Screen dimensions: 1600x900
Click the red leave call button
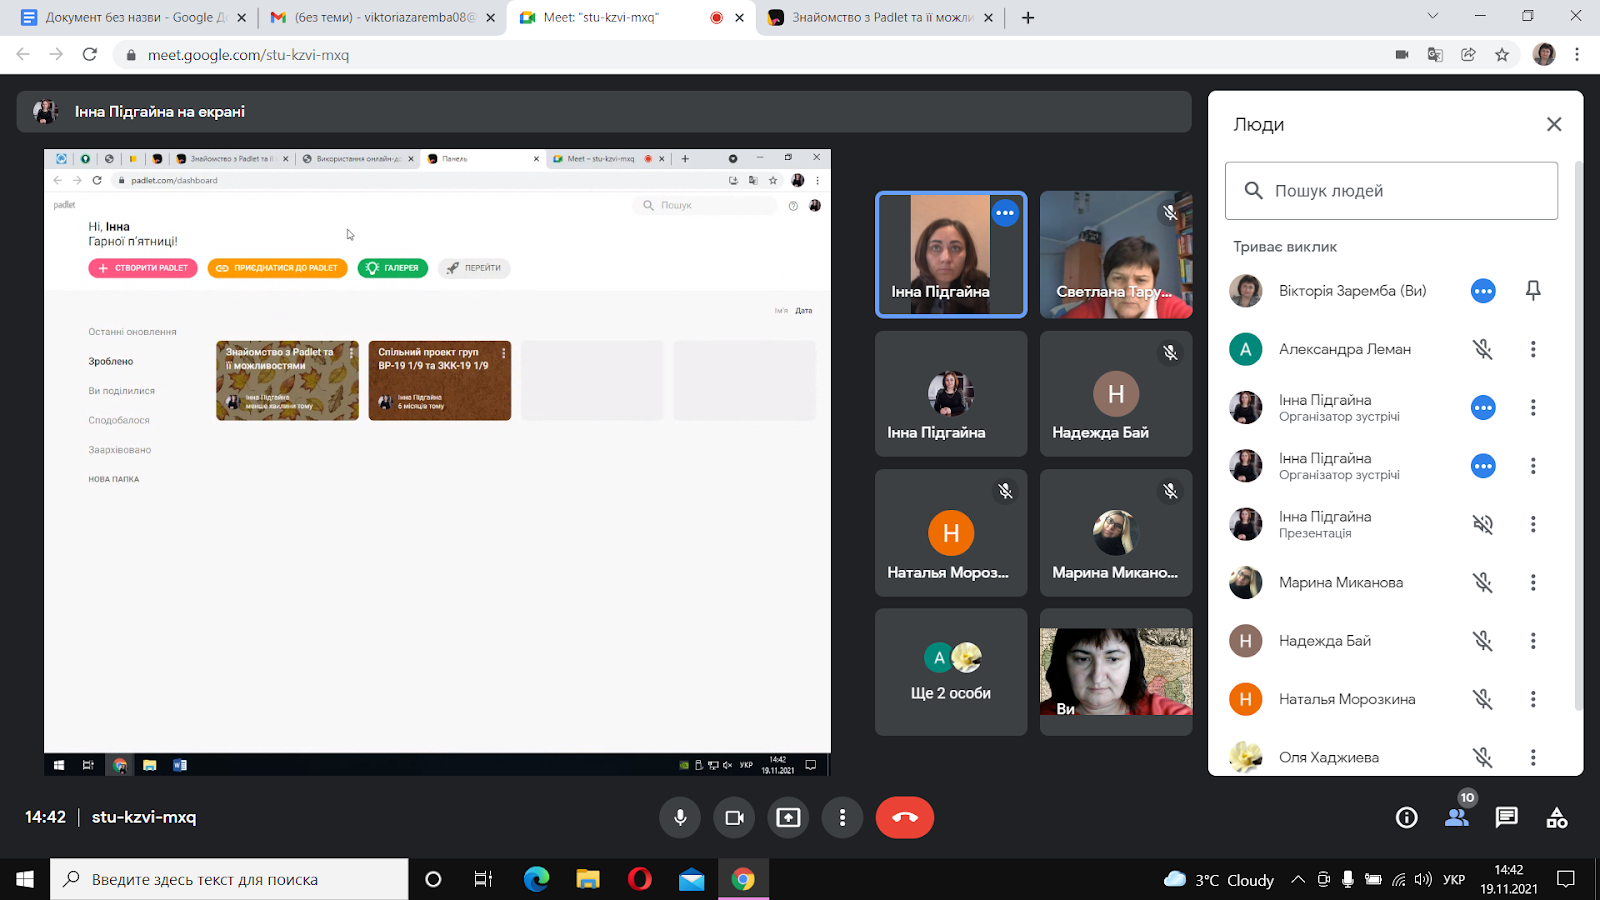(x=904, y=817)
